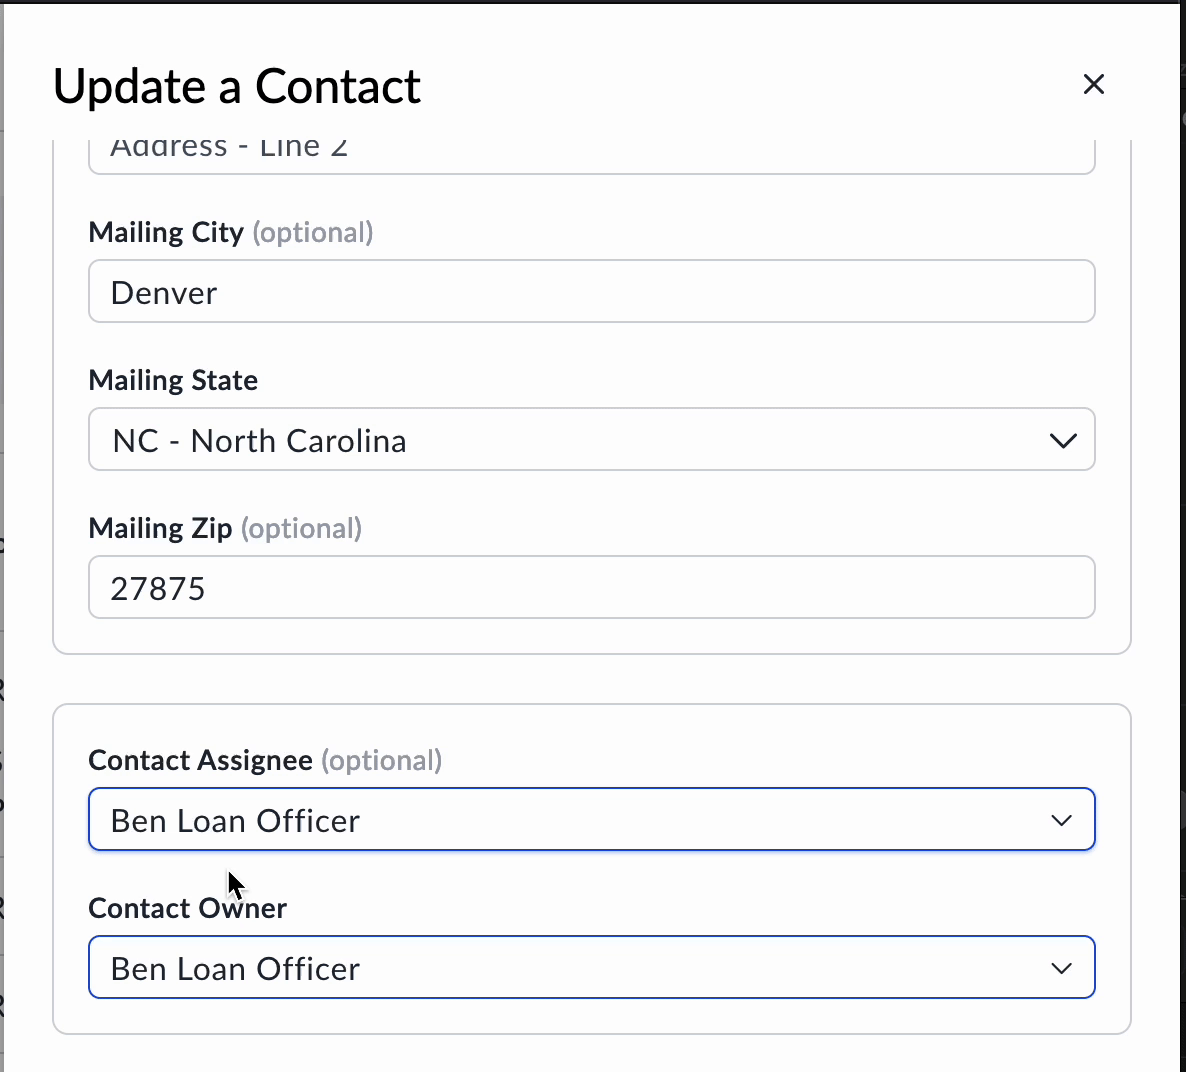
Task: Click the Mailing State dropdown chevron icon
Action: coord(1063,440)
